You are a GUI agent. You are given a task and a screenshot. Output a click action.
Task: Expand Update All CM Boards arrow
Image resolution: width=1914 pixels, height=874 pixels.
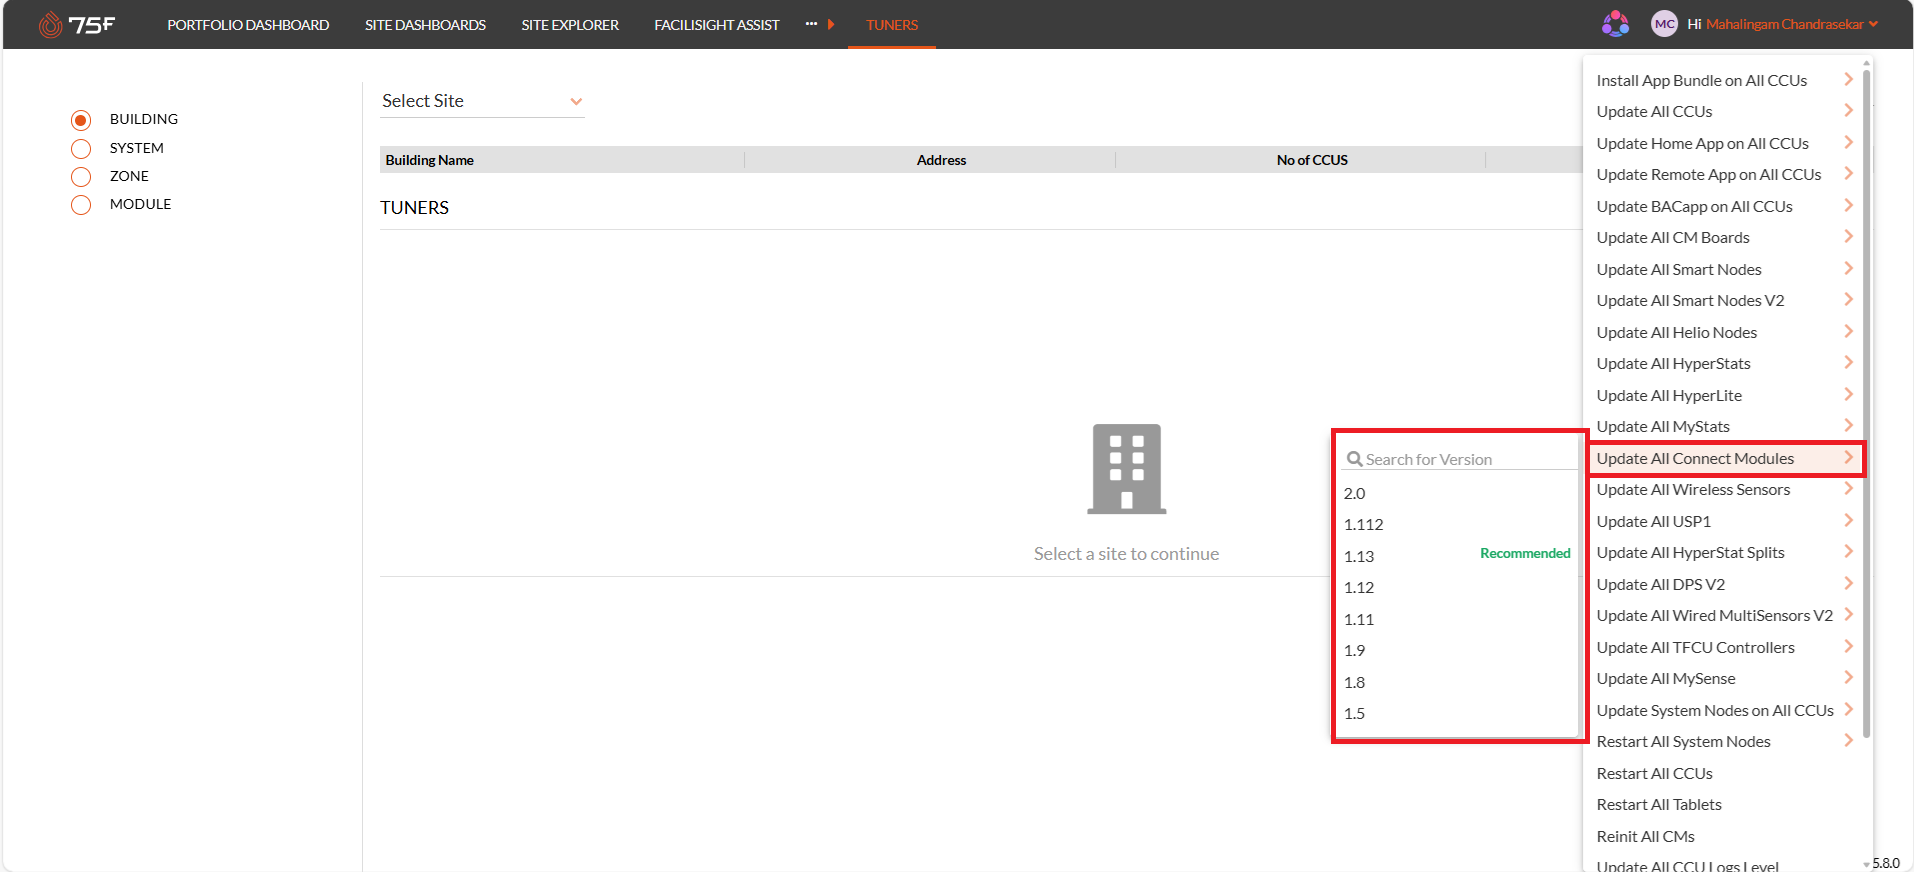click(1848, 237)
